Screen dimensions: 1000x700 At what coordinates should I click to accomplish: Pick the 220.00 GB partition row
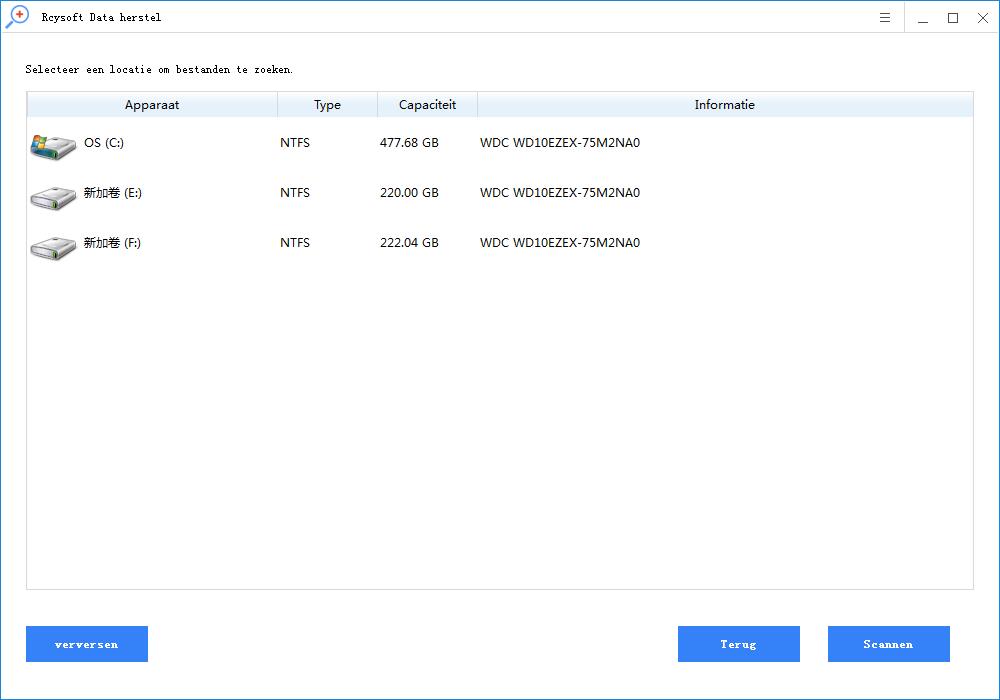click(x=409, y=193)
